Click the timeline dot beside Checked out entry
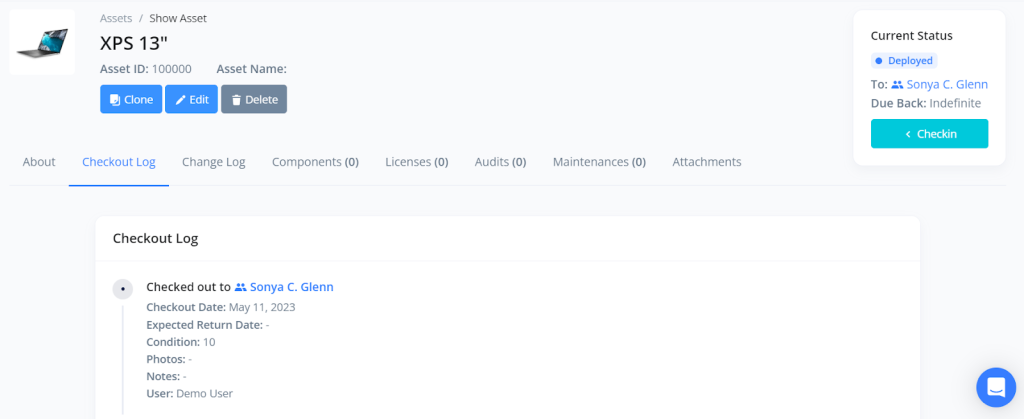The width and height of the screenshot is (1024, 419). point(123,288)
